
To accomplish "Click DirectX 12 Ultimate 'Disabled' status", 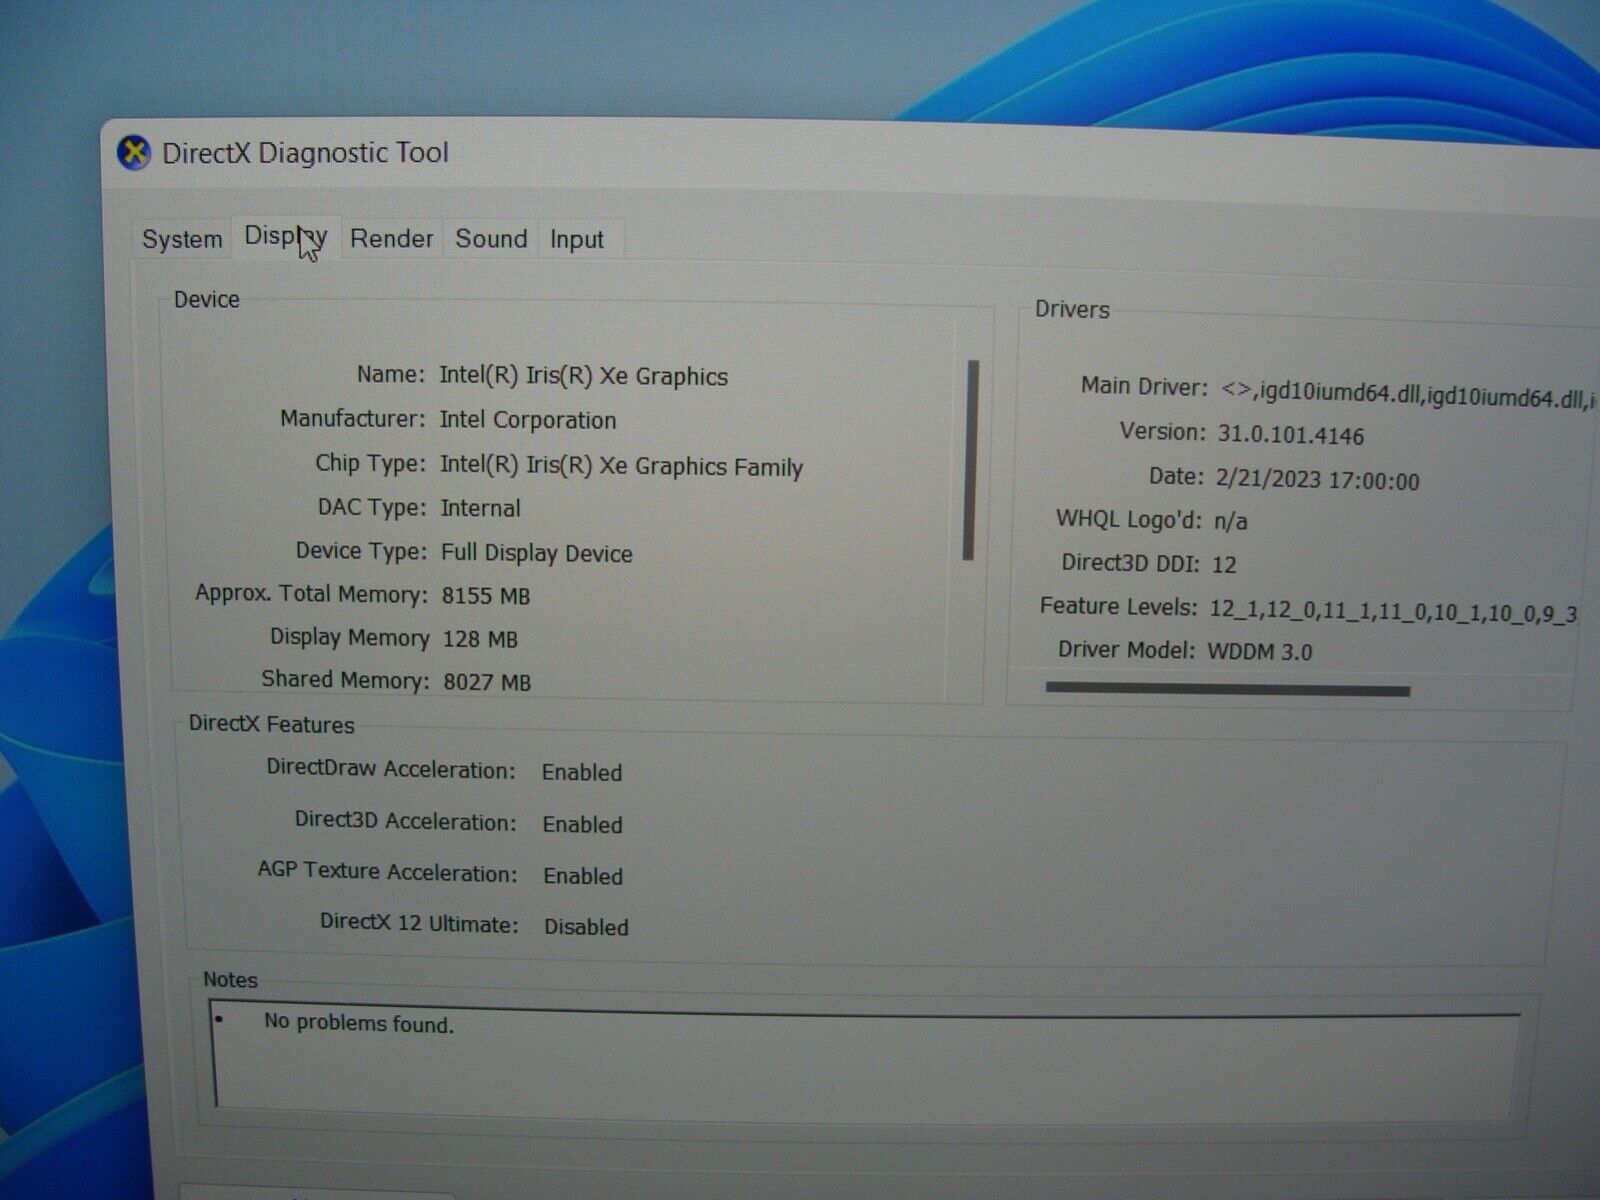I will (586, 927).
